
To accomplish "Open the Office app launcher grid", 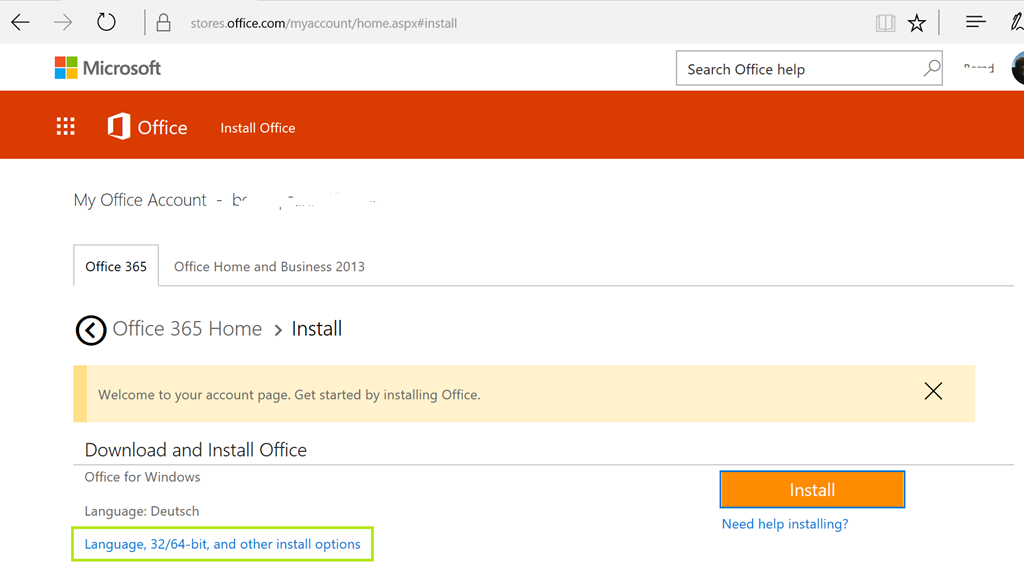I will 66,126.
